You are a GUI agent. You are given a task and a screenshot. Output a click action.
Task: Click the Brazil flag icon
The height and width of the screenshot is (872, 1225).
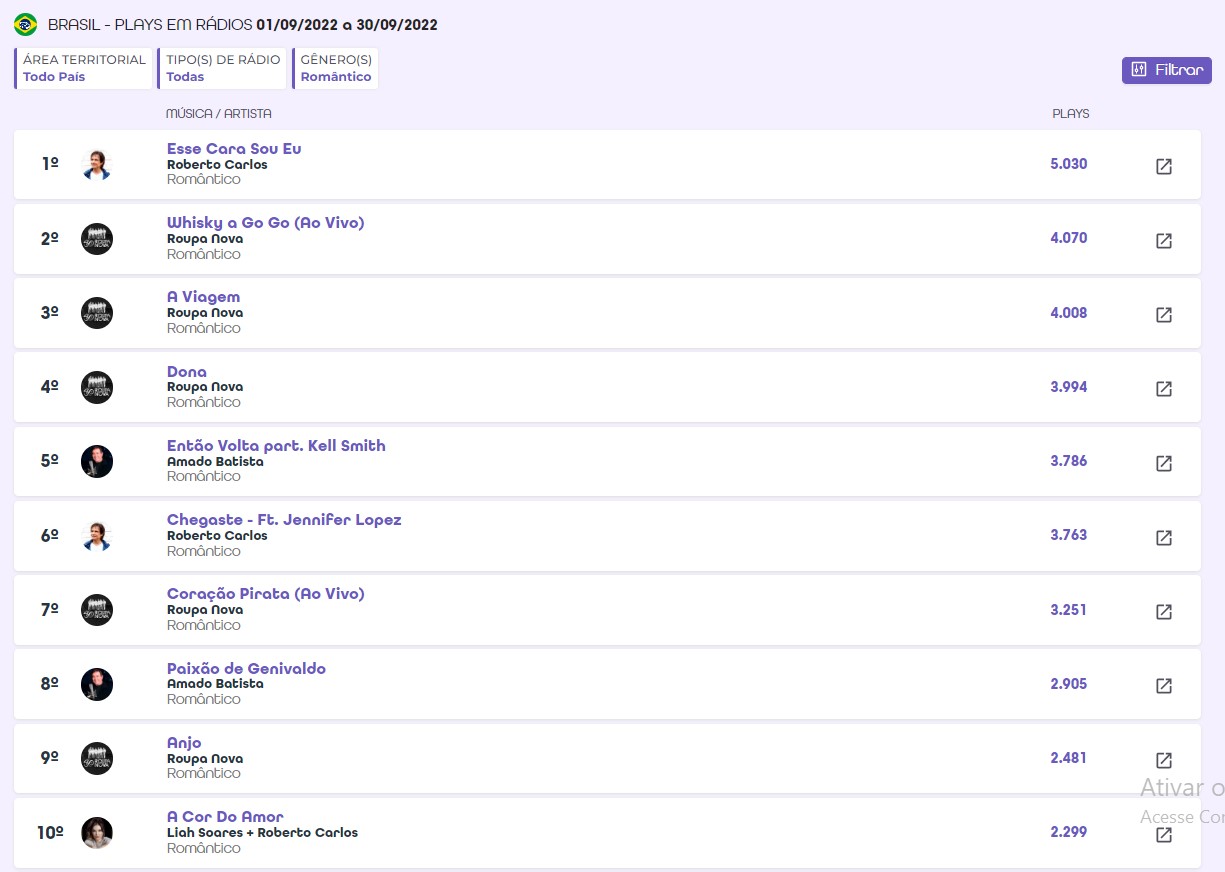[x=26, y=25]
